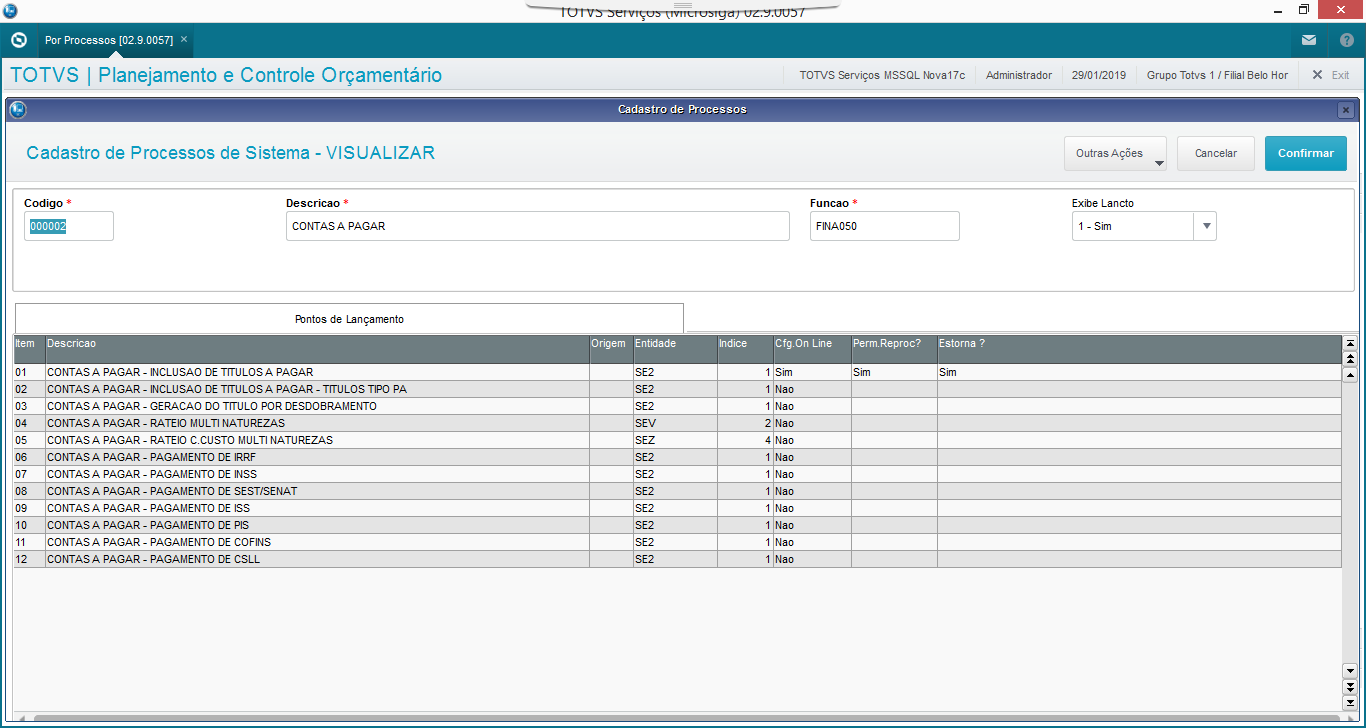Open the help question mark icon
The width and height of the screenshot is (1366, 728).
pyautogui.click(x=1346, y=40)
